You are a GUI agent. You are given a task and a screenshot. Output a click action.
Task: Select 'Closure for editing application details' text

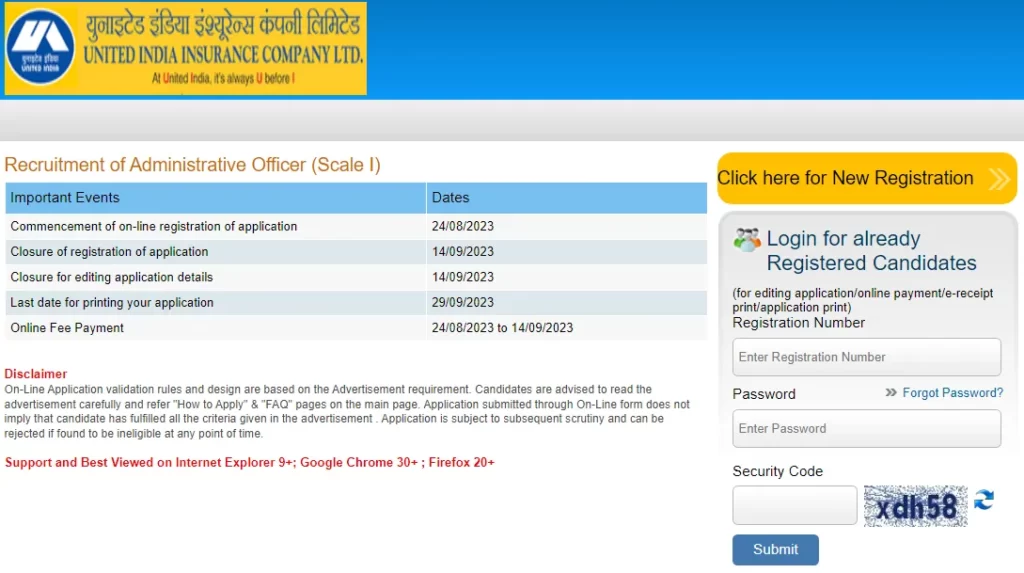pyautogui.click(x=112, y=277)
